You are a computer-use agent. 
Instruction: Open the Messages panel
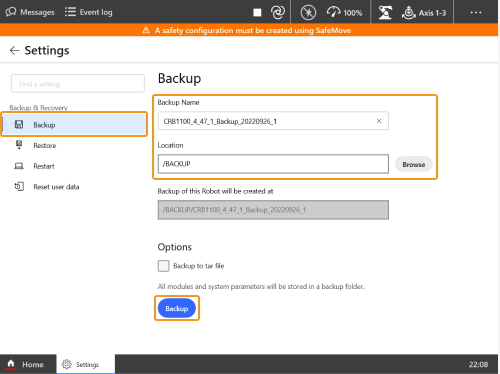(30, 12)
